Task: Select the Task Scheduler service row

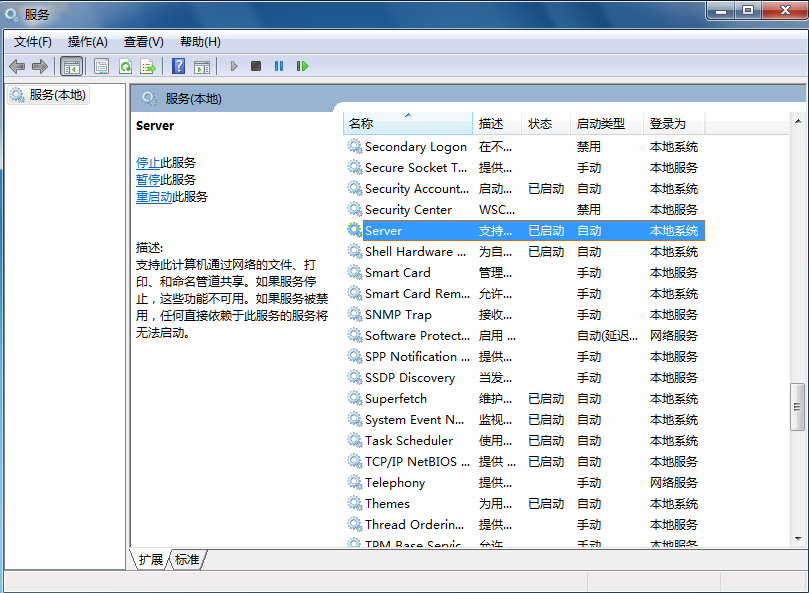Action: pos(408,441)
